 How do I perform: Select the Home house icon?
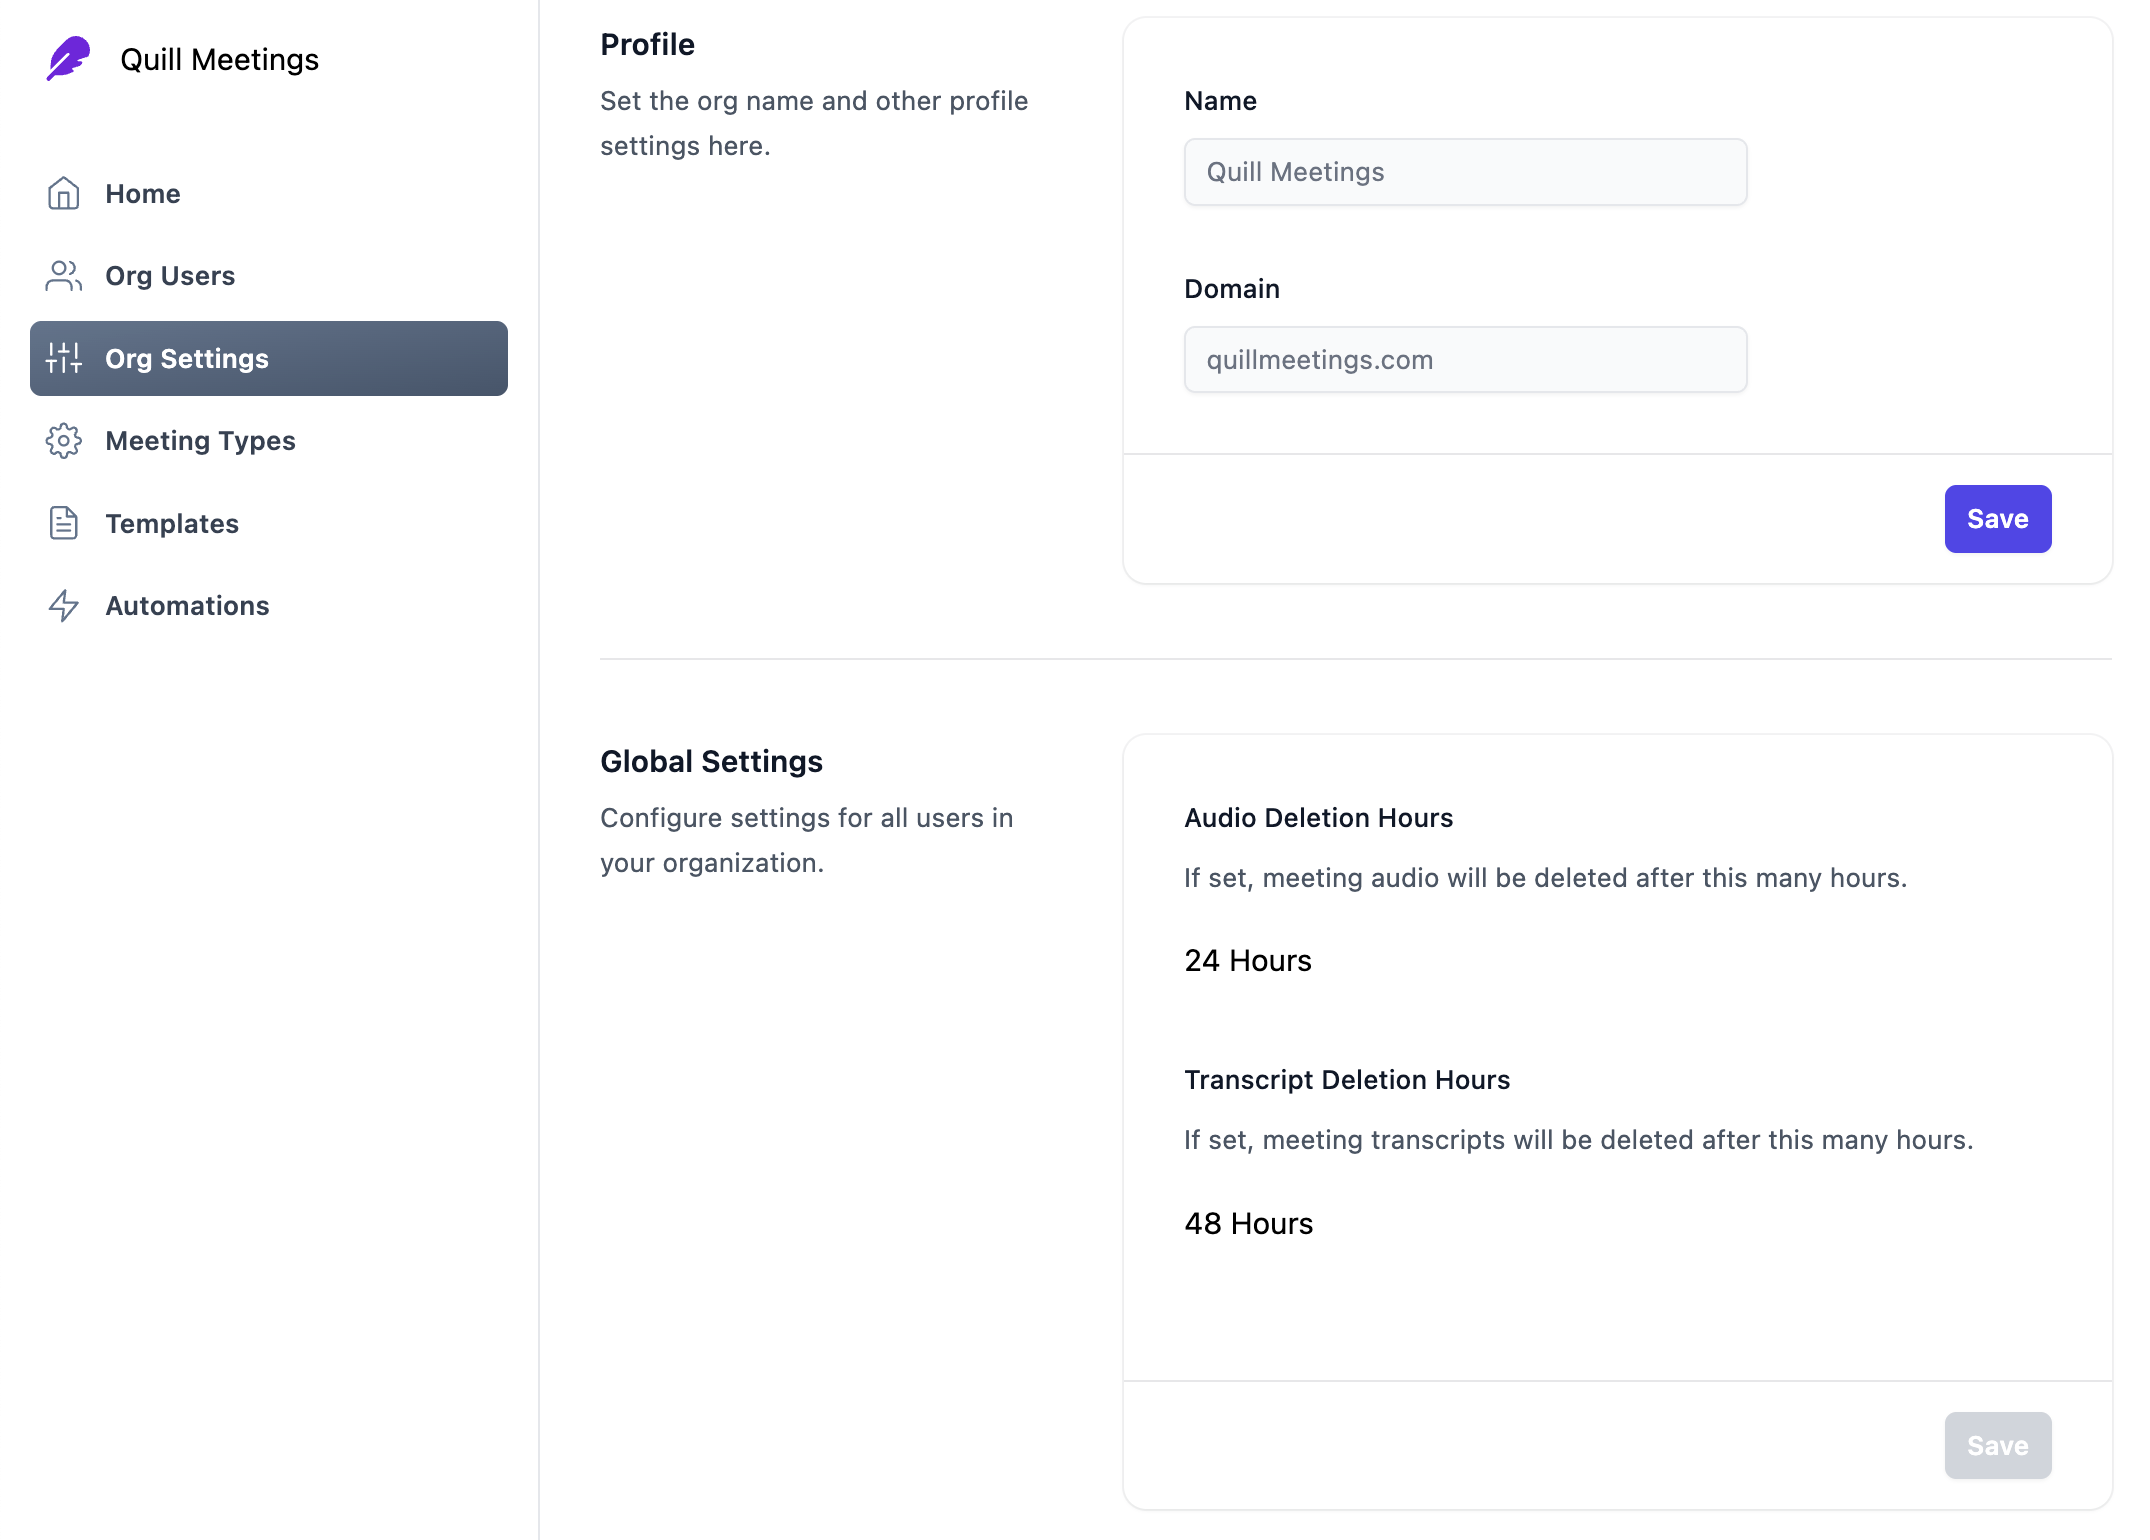[x=63, y=193]
